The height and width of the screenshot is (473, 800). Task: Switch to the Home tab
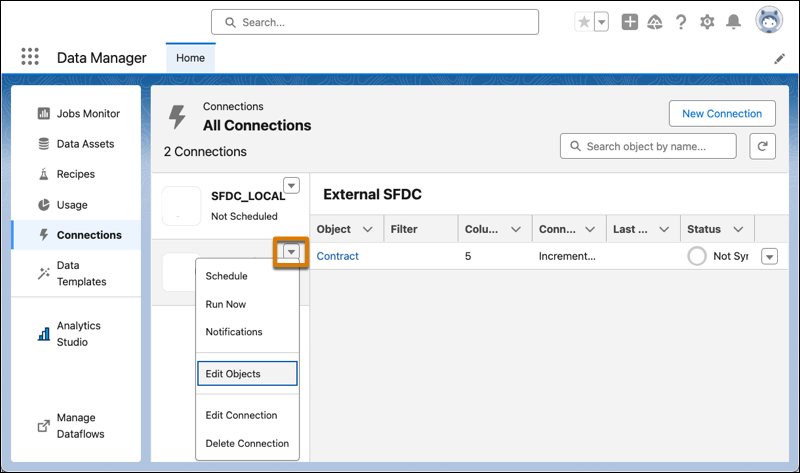(190, 58)
